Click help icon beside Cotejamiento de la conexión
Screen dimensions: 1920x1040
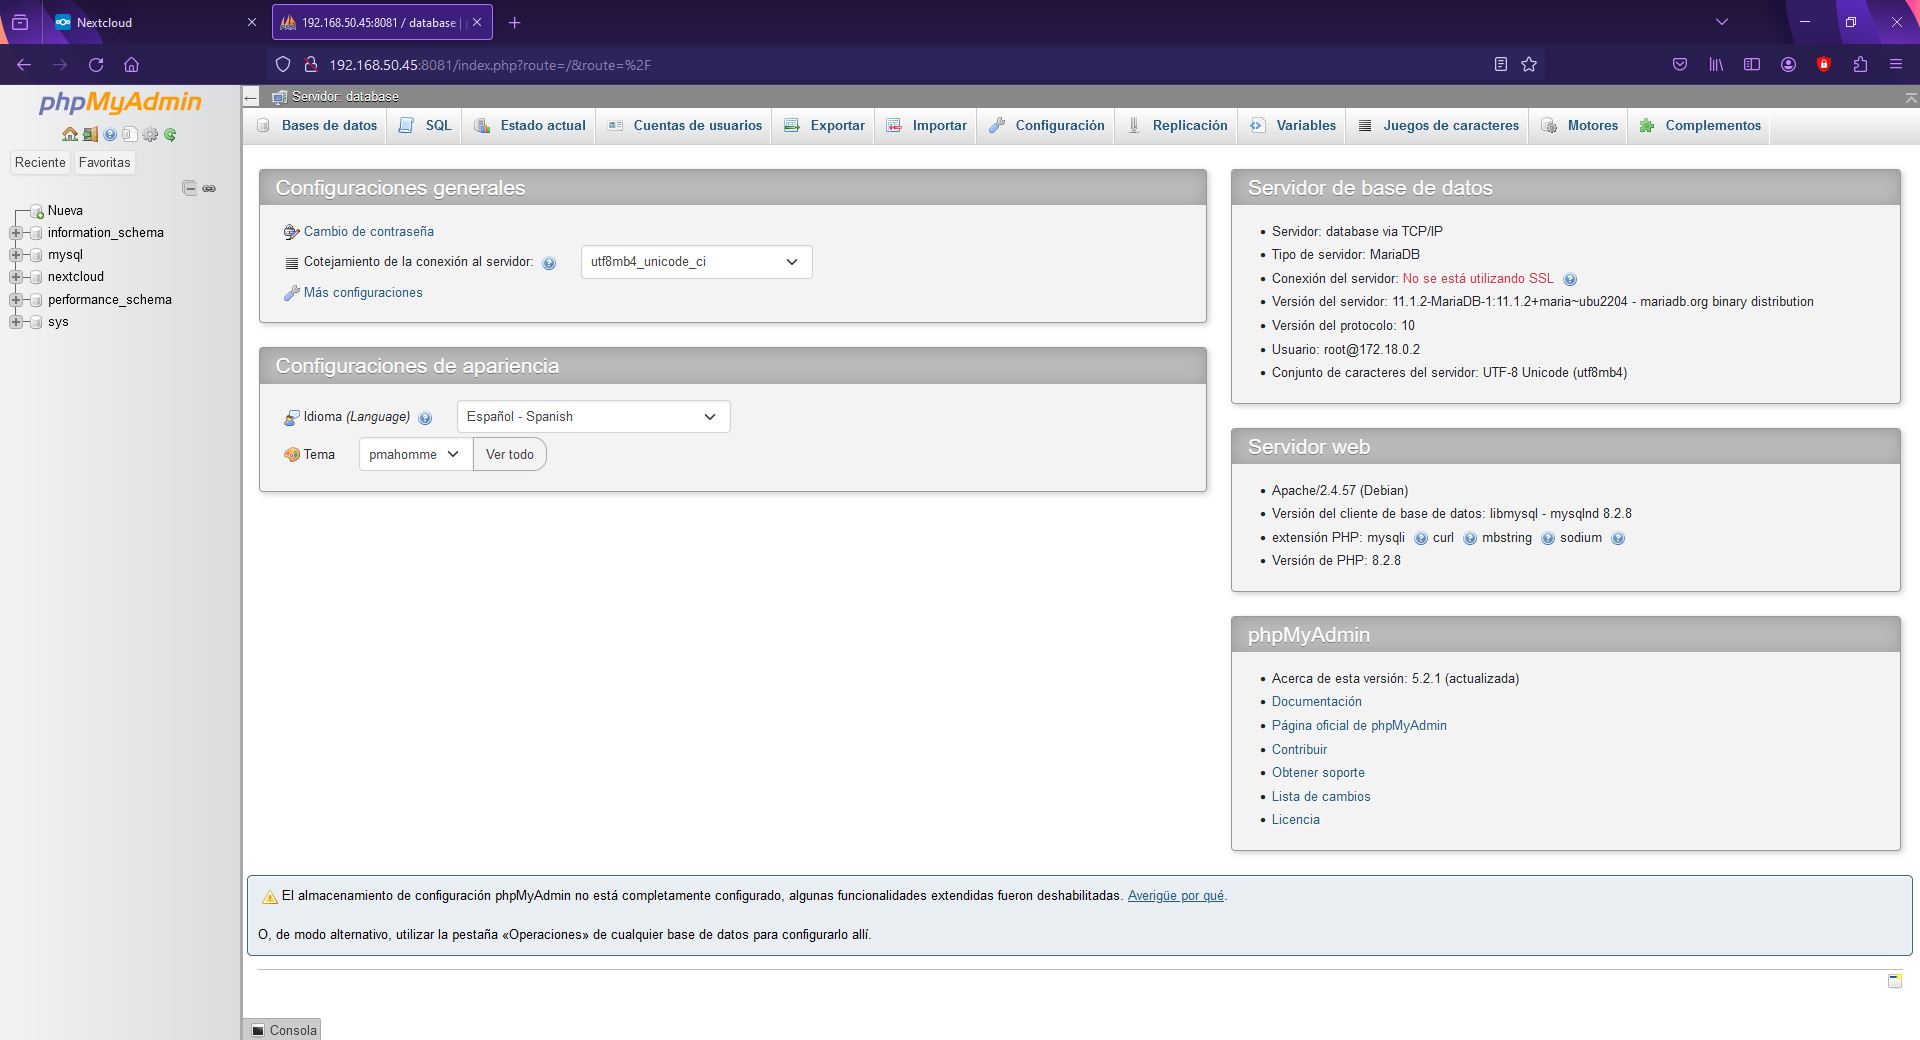pyautogui.click(x=549, y=263)
